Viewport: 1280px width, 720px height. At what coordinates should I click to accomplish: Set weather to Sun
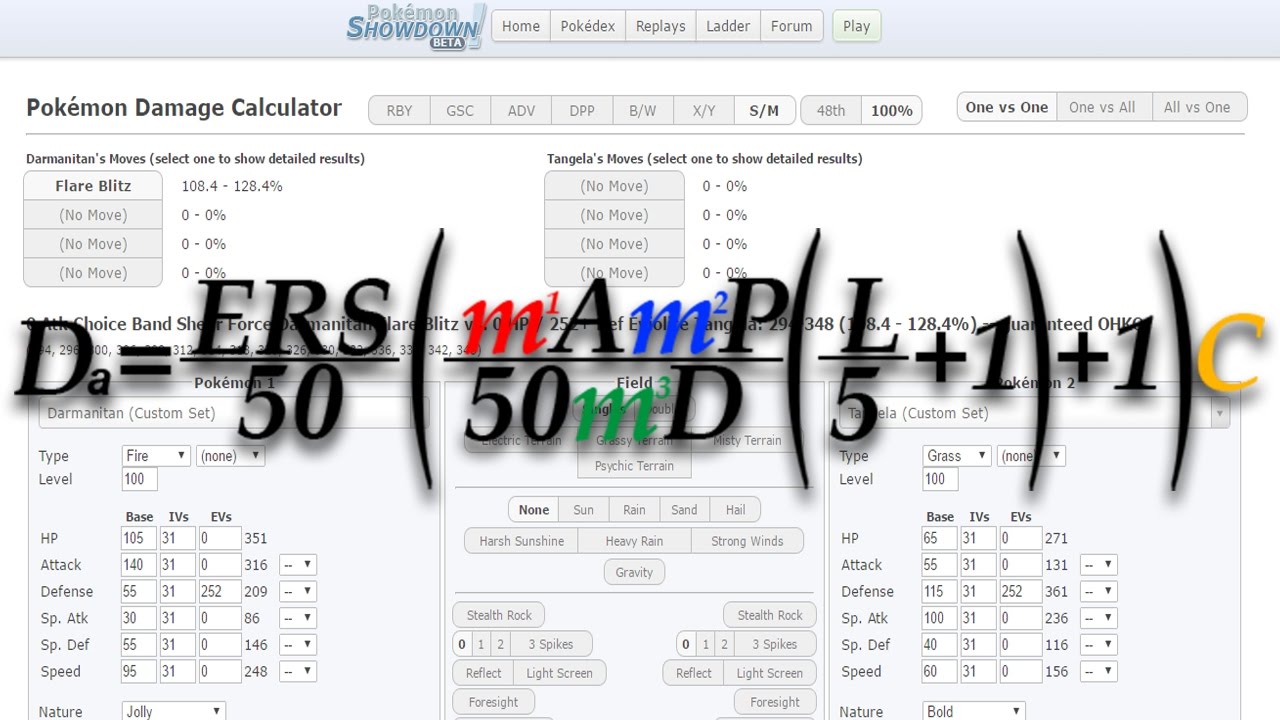(x=584, y=509)
